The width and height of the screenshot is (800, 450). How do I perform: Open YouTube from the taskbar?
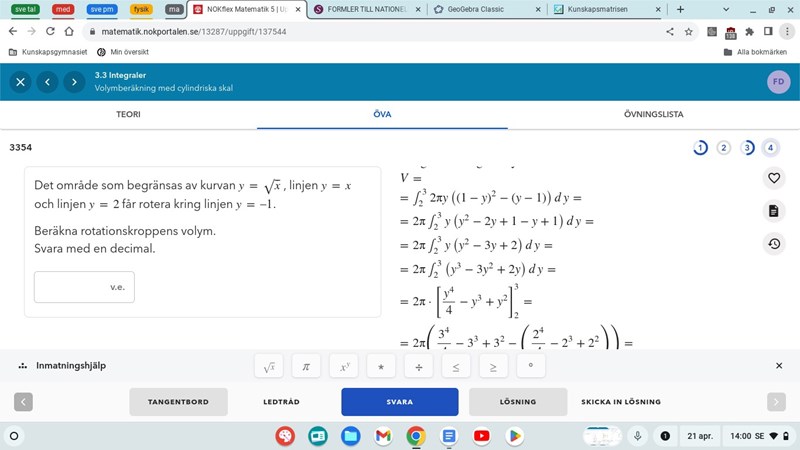[482, 436]
